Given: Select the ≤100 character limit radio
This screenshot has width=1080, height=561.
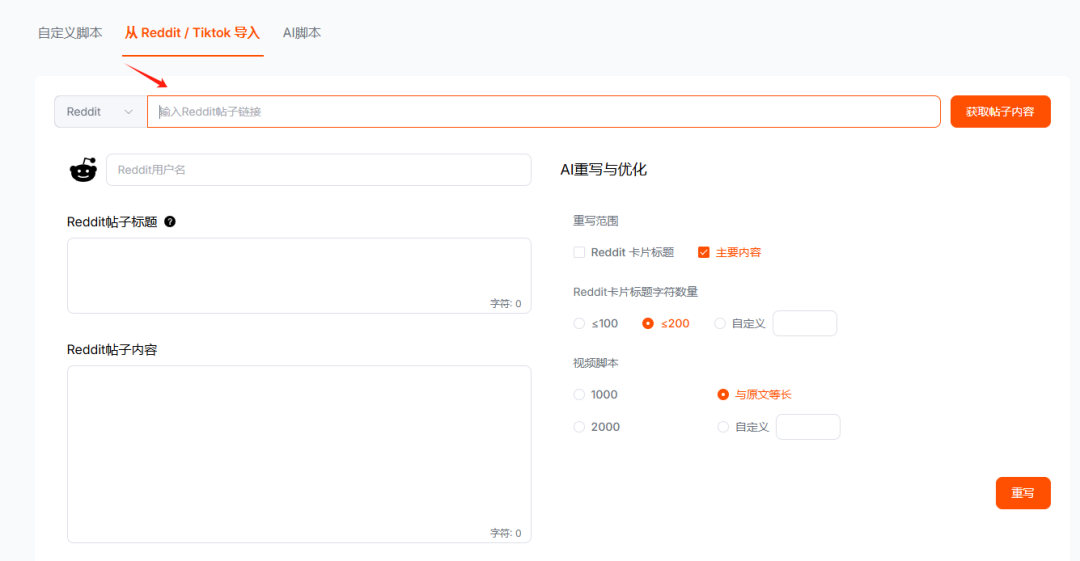Looking at the screenshot, I should [579, 323].
